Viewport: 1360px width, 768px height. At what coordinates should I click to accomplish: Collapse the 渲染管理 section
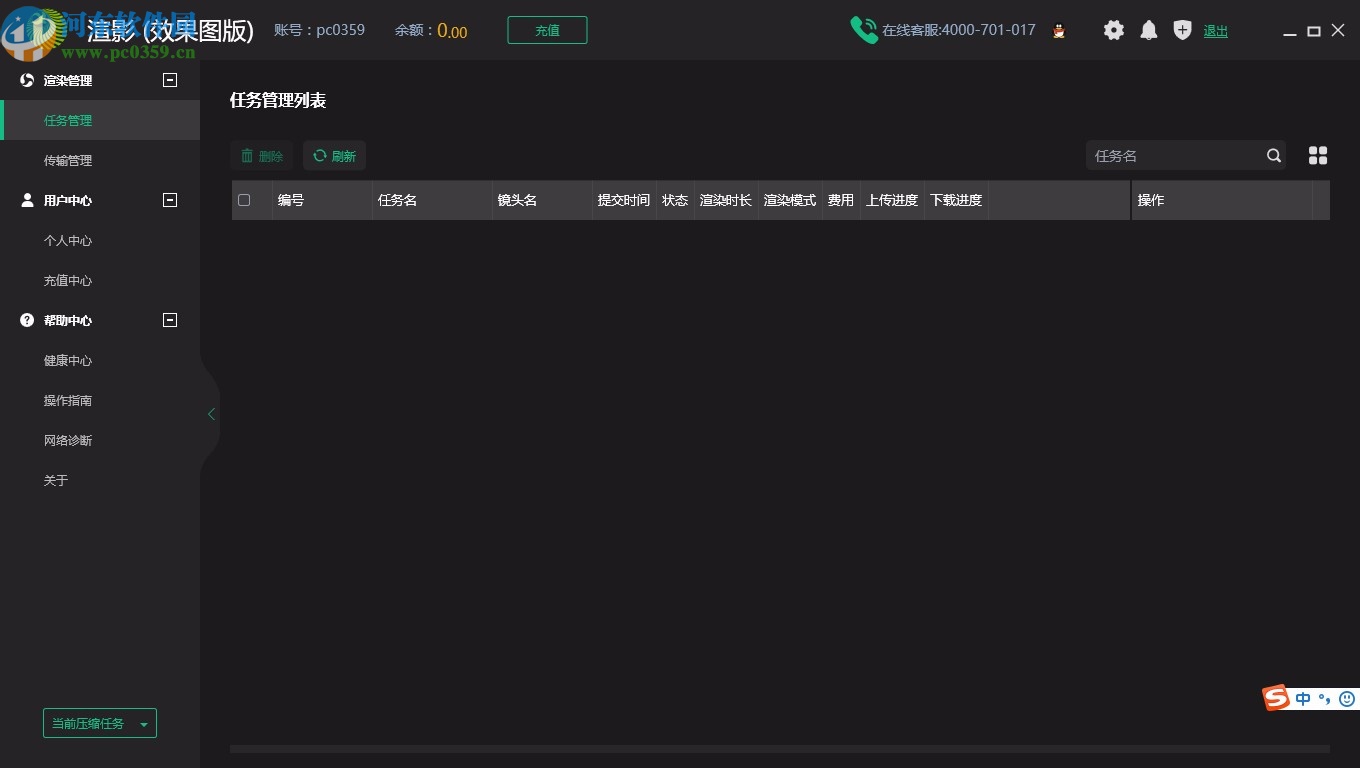170,80
